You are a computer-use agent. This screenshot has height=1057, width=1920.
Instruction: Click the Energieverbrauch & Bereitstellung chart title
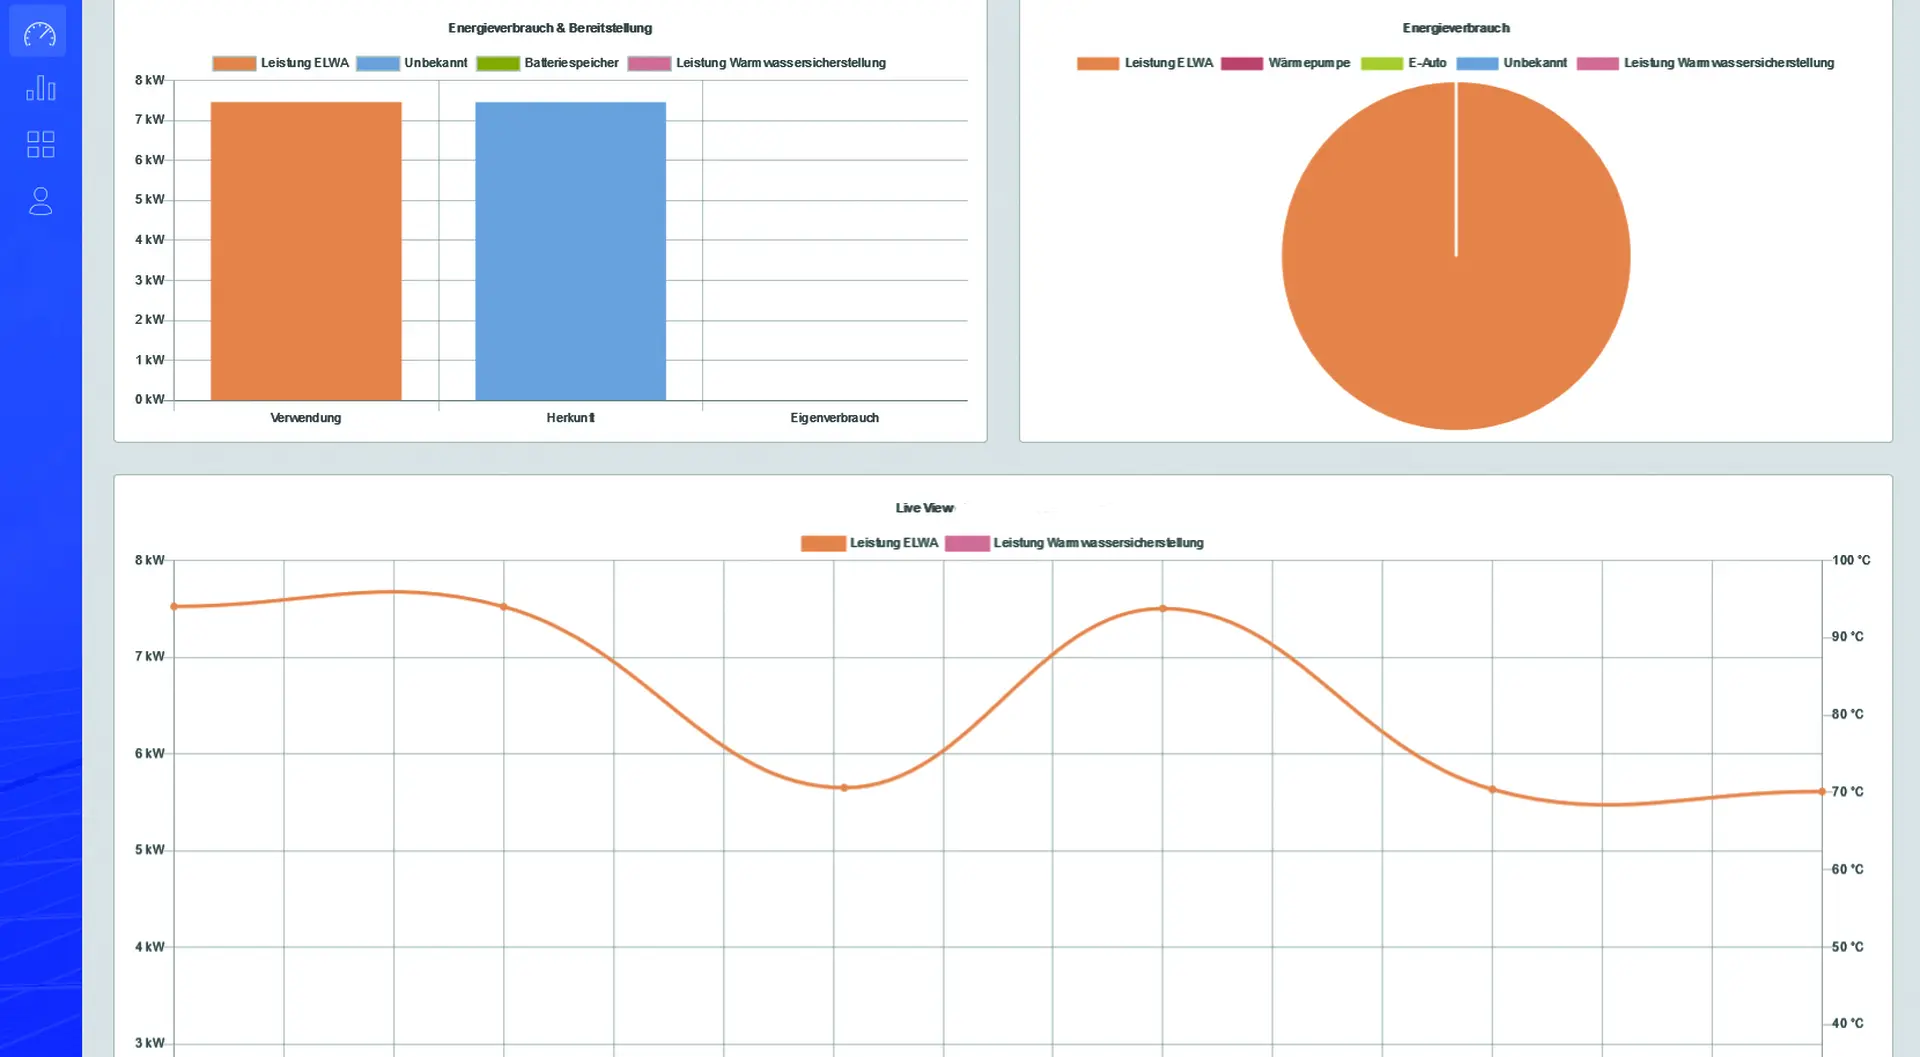pos(550,28)
